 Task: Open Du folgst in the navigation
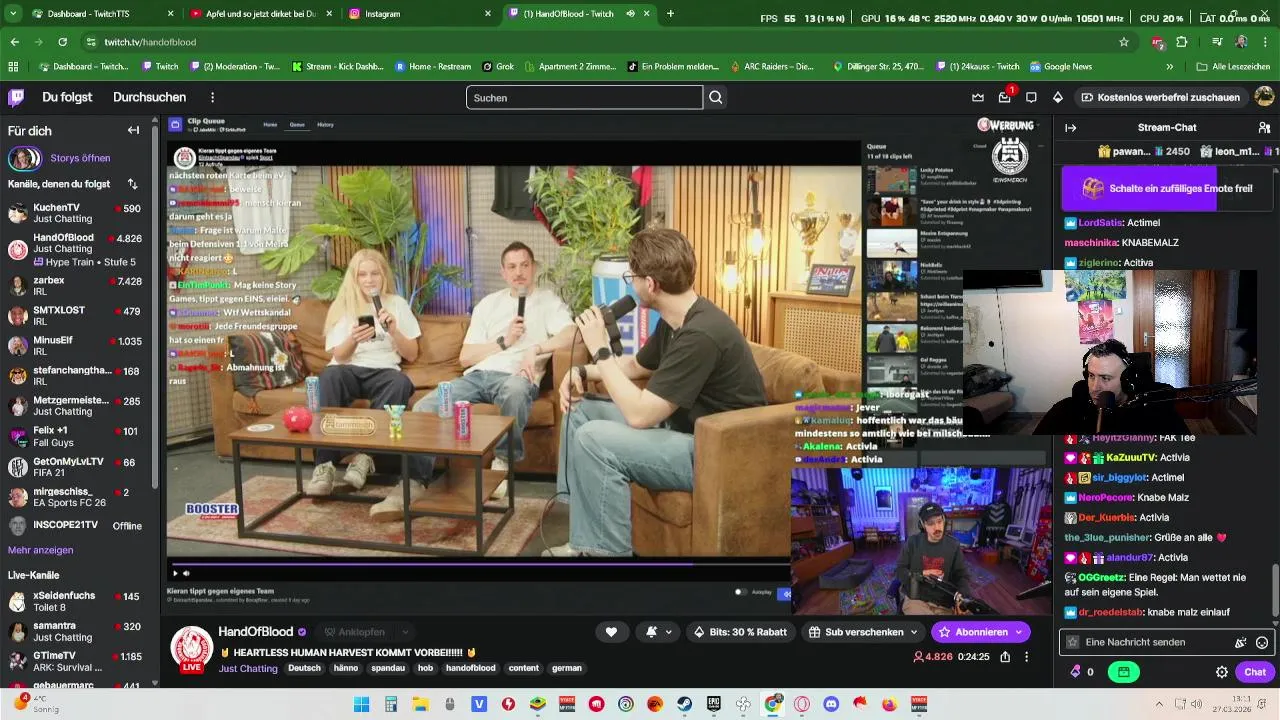pyautogui.click(x=67, y=97)
